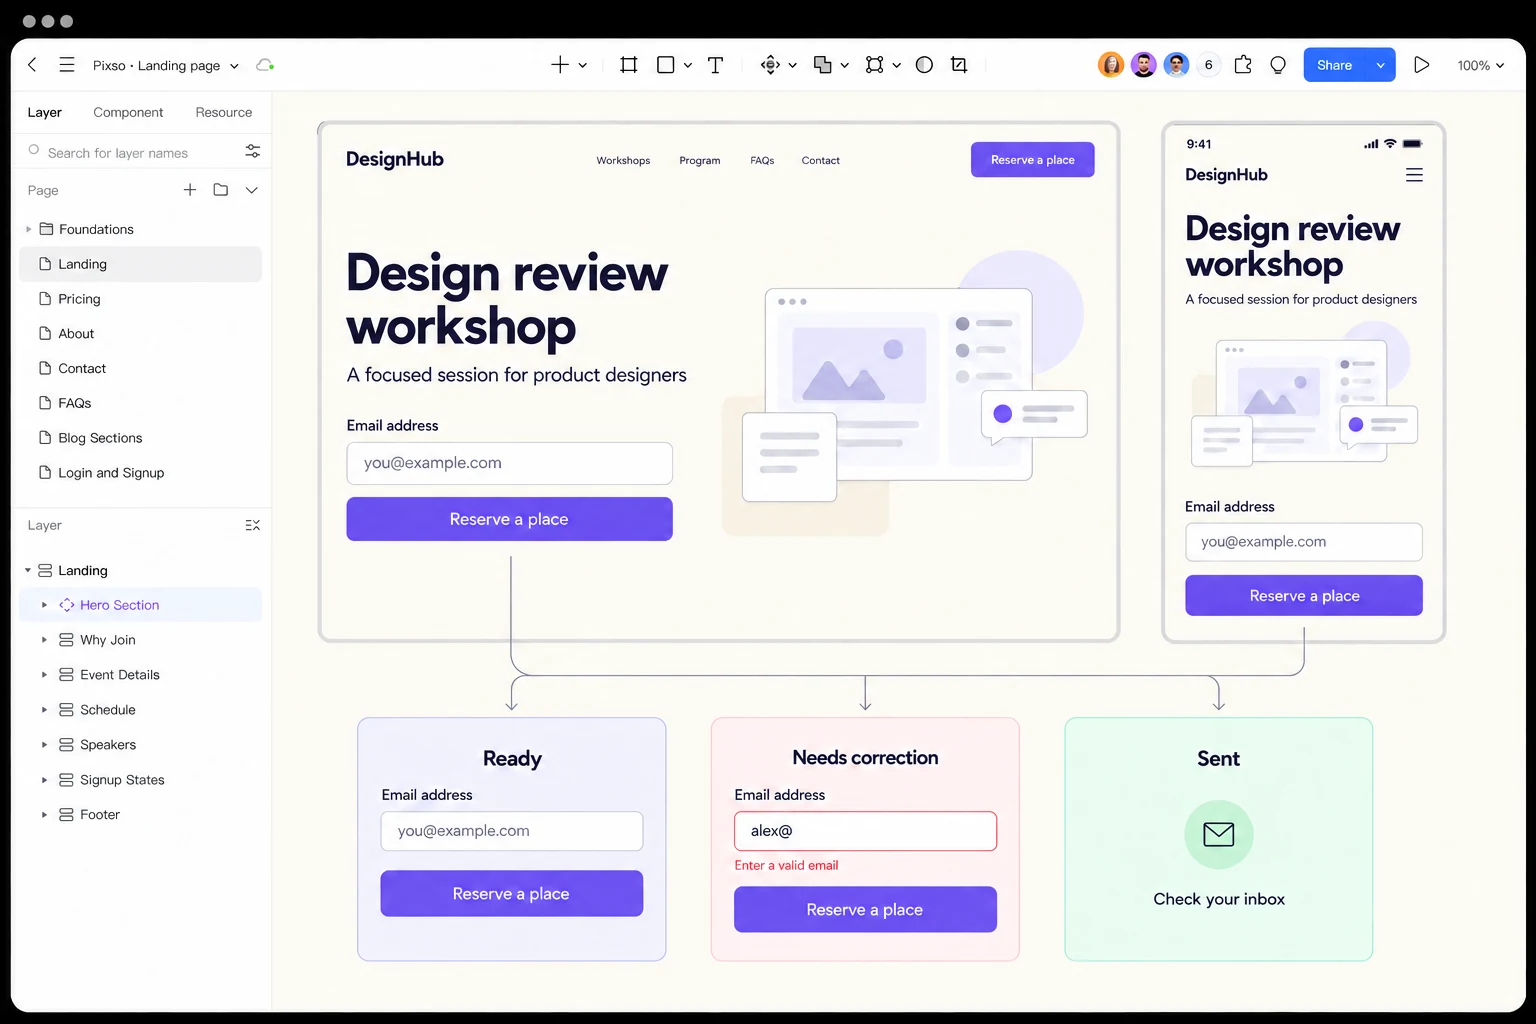Open layer search filter settings icon
1536x1024 pixels.
tap(253, 151)
